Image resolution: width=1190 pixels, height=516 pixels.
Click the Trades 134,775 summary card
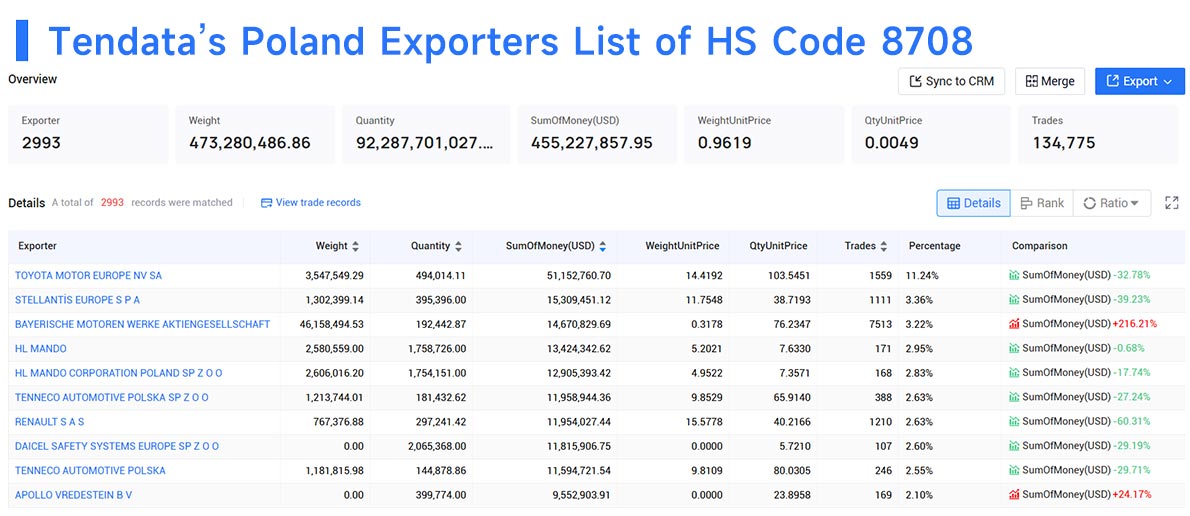(1098, 134)
